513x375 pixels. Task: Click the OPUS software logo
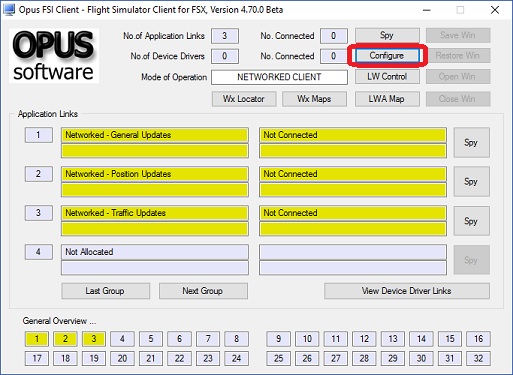pyautogui.click(x=54, y=56)
